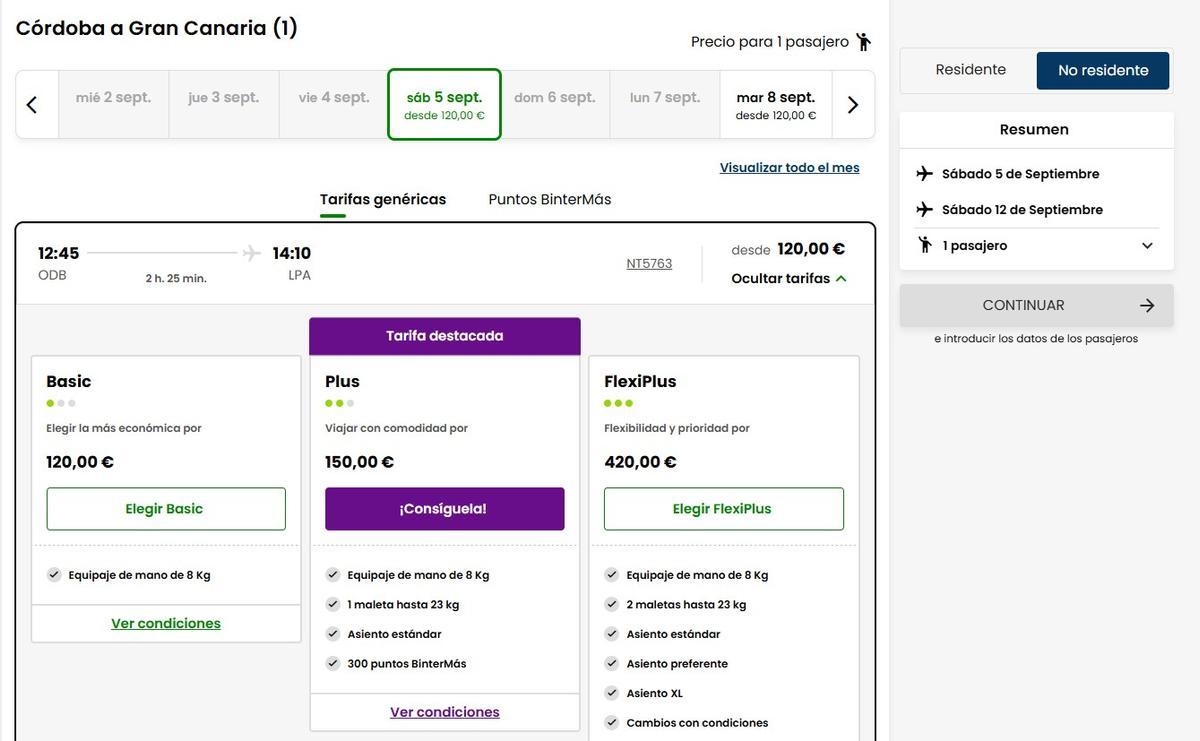Switch to Puntos BinterMás tab

pyautogui.click(x=549, y=199)
